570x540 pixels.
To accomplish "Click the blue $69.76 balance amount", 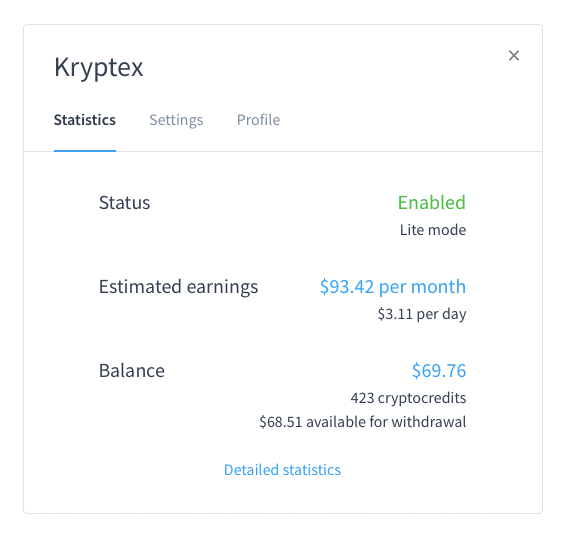I will click(x=439, y=371).
